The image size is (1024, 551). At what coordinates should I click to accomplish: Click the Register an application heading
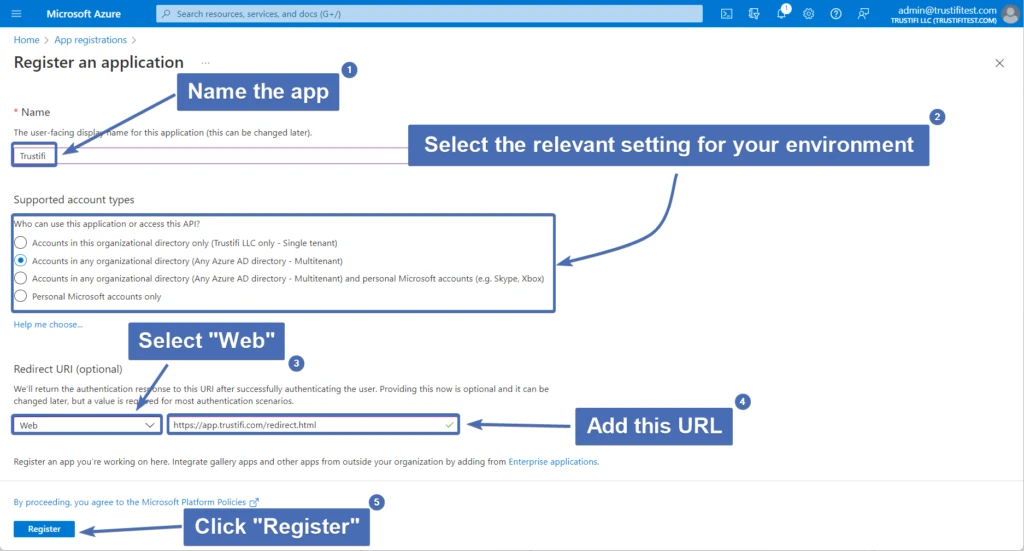(x=99, y=63)
